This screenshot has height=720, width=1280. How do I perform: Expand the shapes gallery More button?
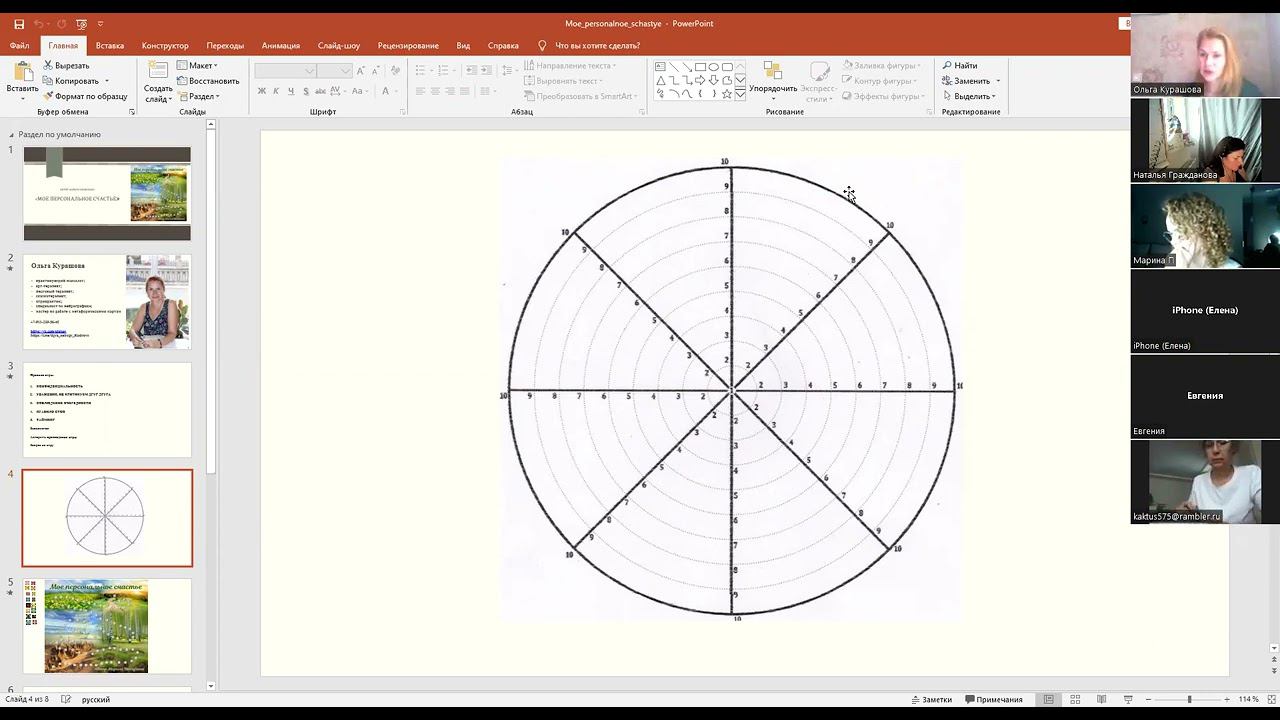click(x=740, y=94)
